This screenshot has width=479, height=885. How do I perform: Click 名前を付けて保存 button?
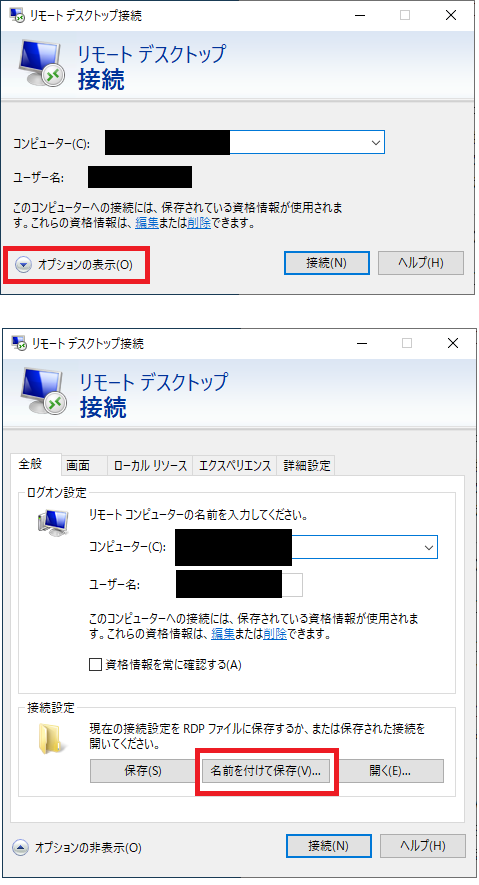coord(266,771)
